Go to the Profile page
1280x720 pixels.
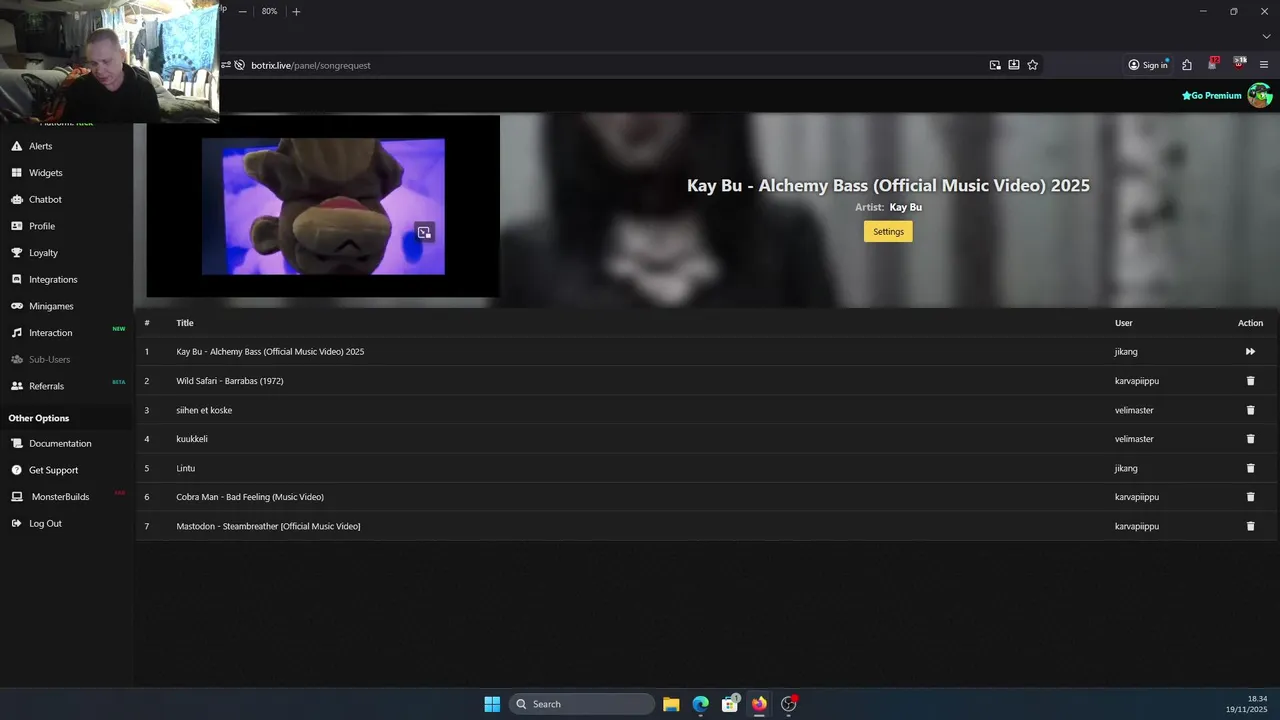click(41, 226)
